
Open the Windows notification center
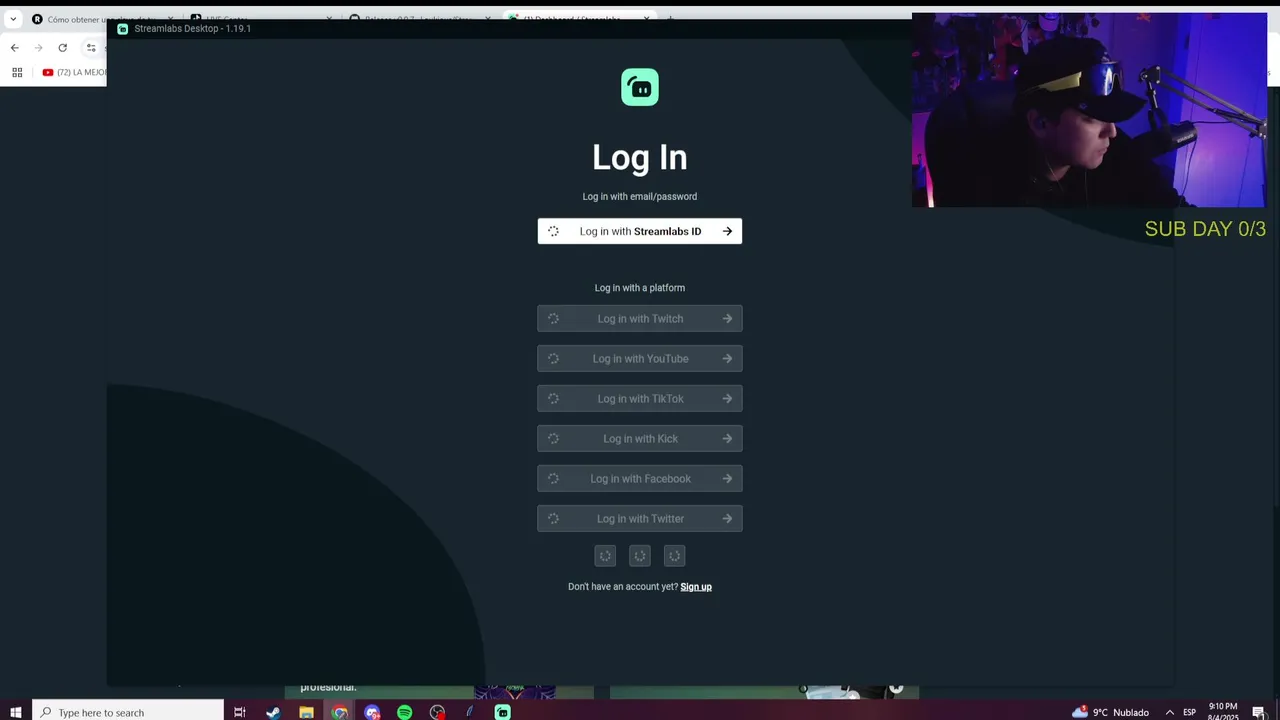(x=1258, y=712)
